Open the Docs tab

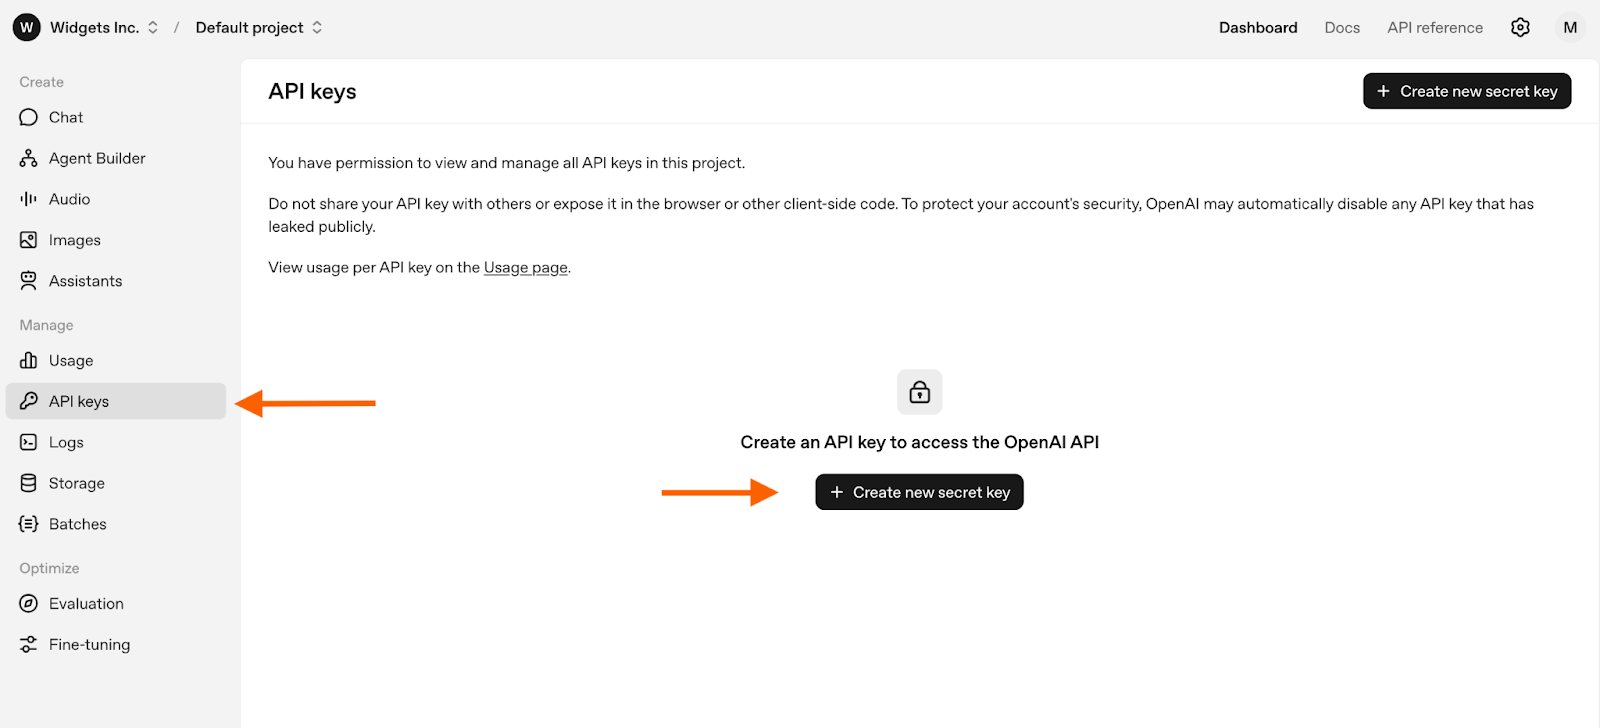click(x=1342, y=28)
